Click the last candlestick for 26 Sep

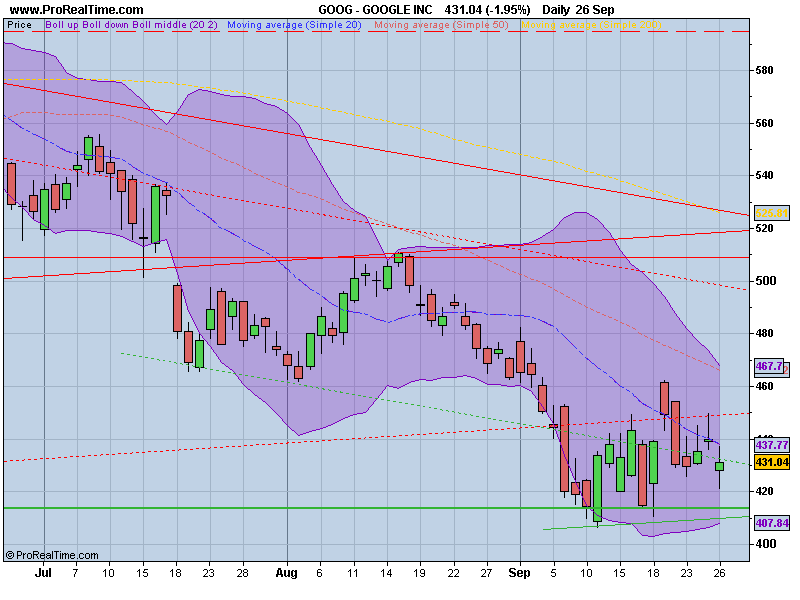coord(719,466)
